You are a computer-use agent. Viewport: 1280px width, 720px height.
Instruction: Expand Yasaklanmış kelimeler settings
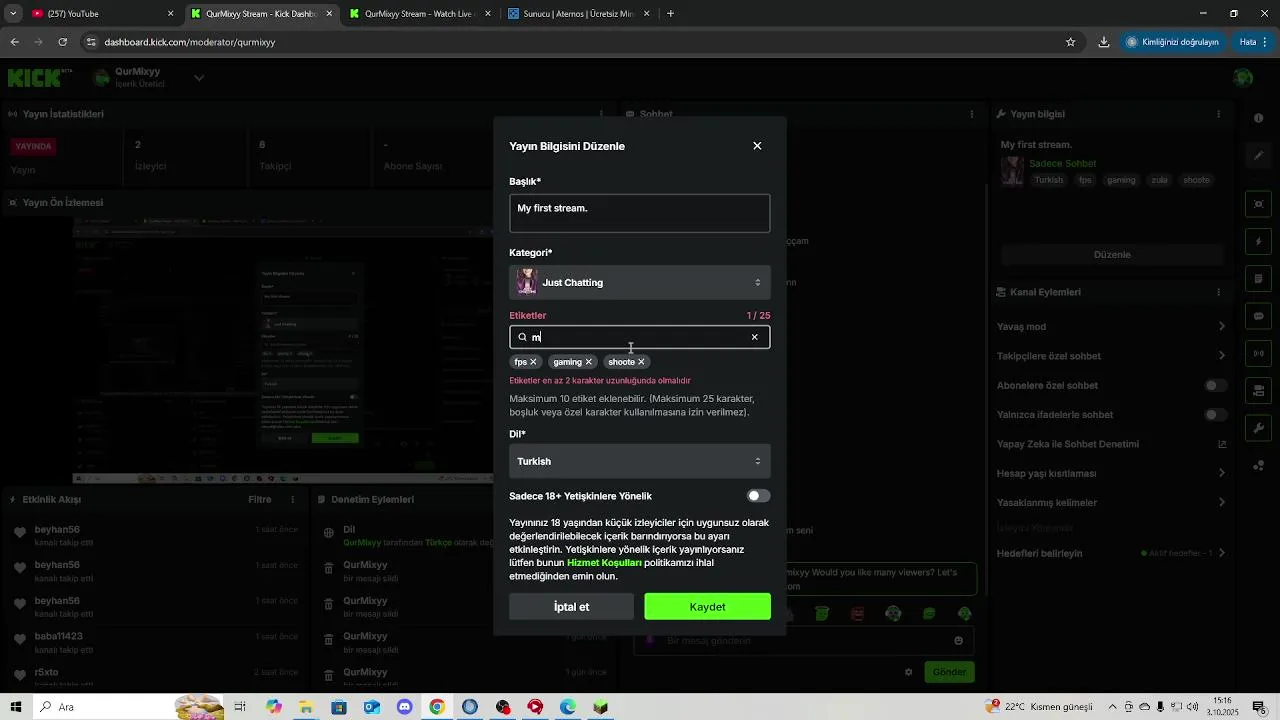[x=1221, y=502]
